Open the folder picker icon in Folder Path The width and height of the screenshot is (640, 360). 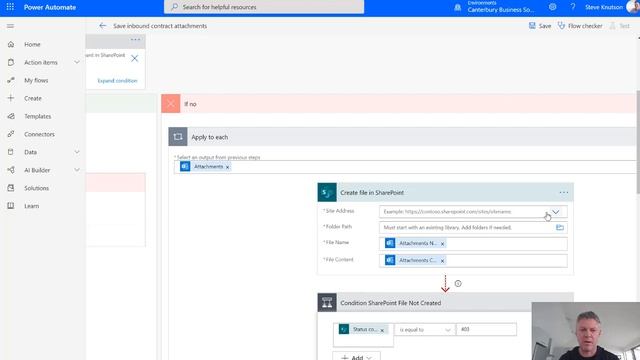560,227
